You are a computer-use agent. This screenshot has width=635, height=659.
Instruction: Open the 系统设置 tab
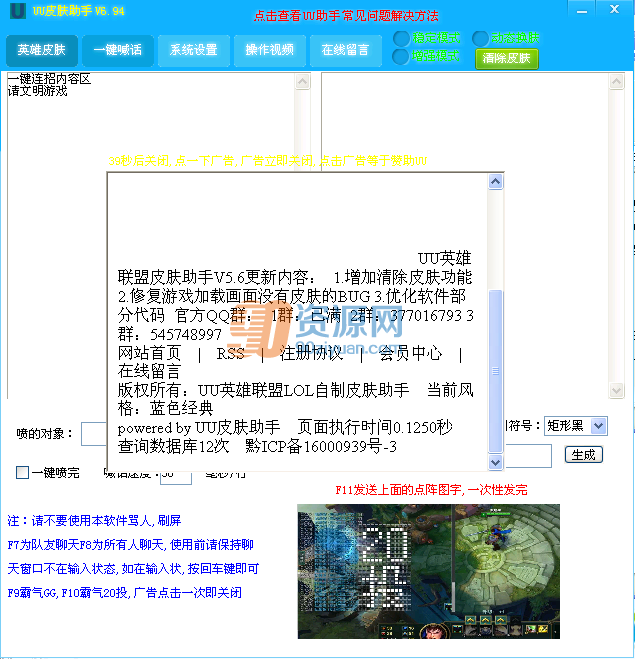(194, 50)
